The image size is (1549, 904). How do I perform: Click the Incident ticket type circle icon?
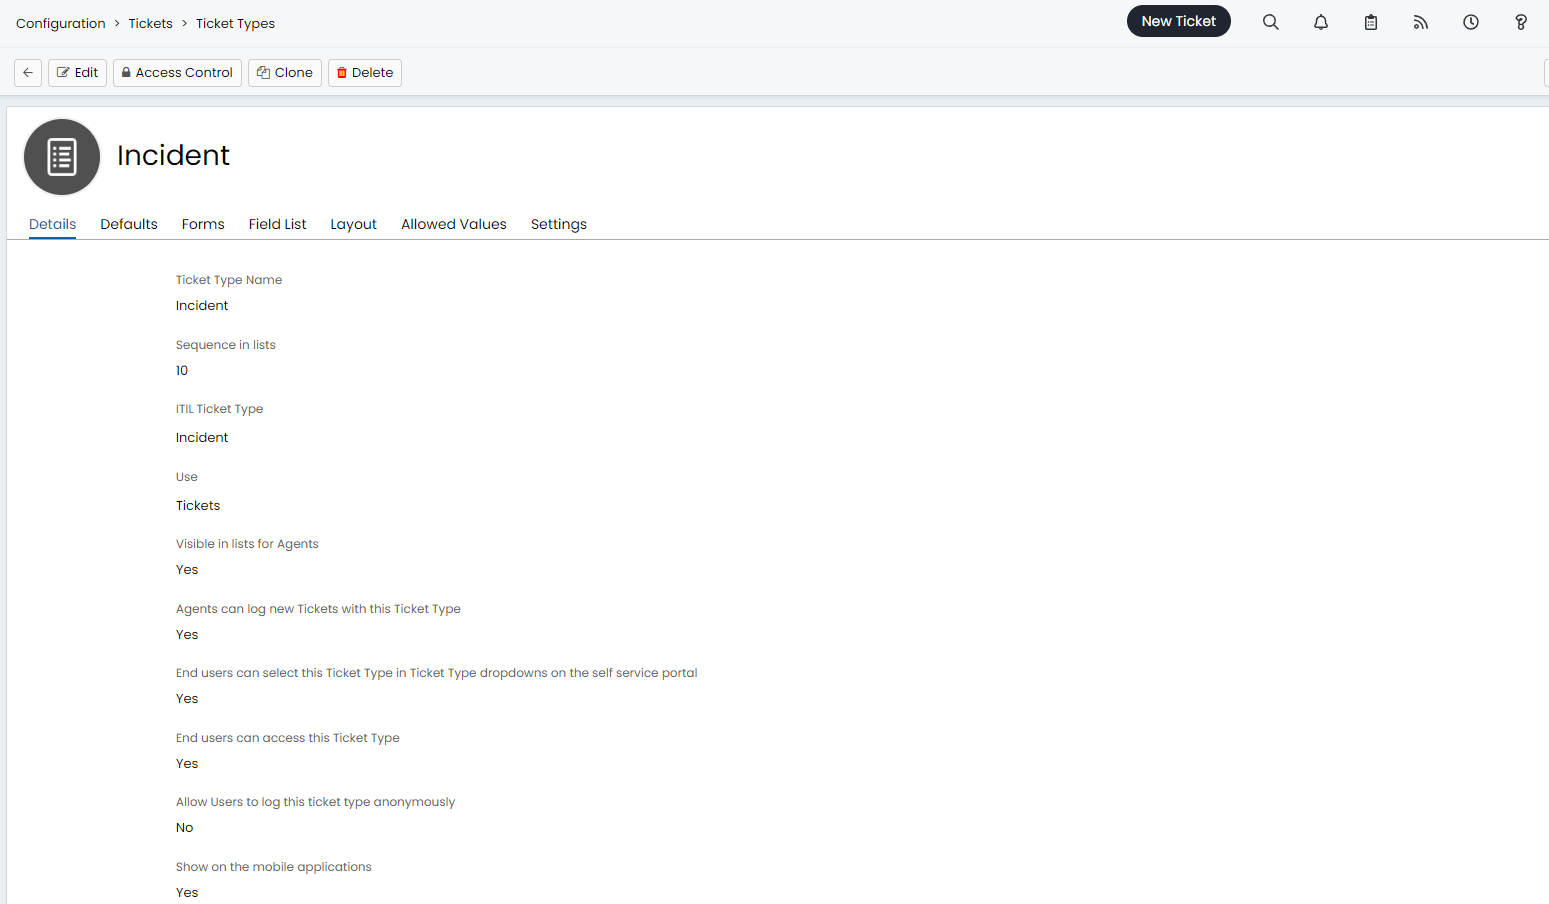point(61,156)
